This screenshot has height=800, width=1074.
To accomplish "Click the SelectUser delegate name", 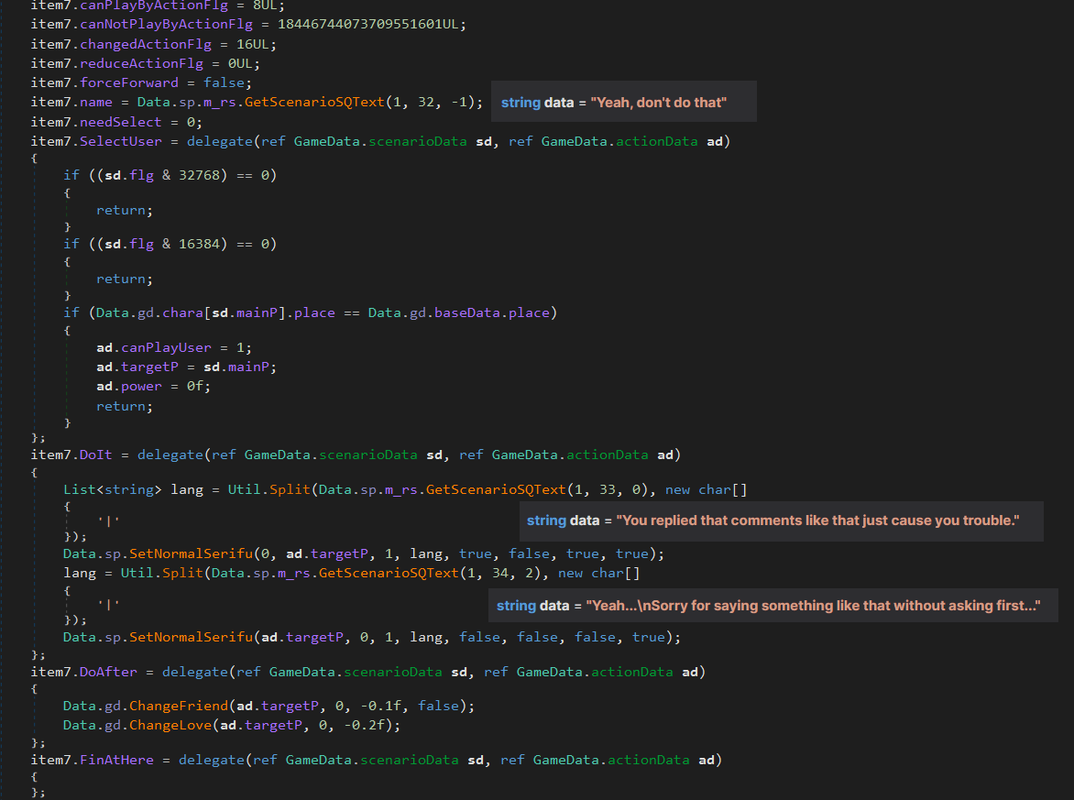I will (x=121, y=141).
